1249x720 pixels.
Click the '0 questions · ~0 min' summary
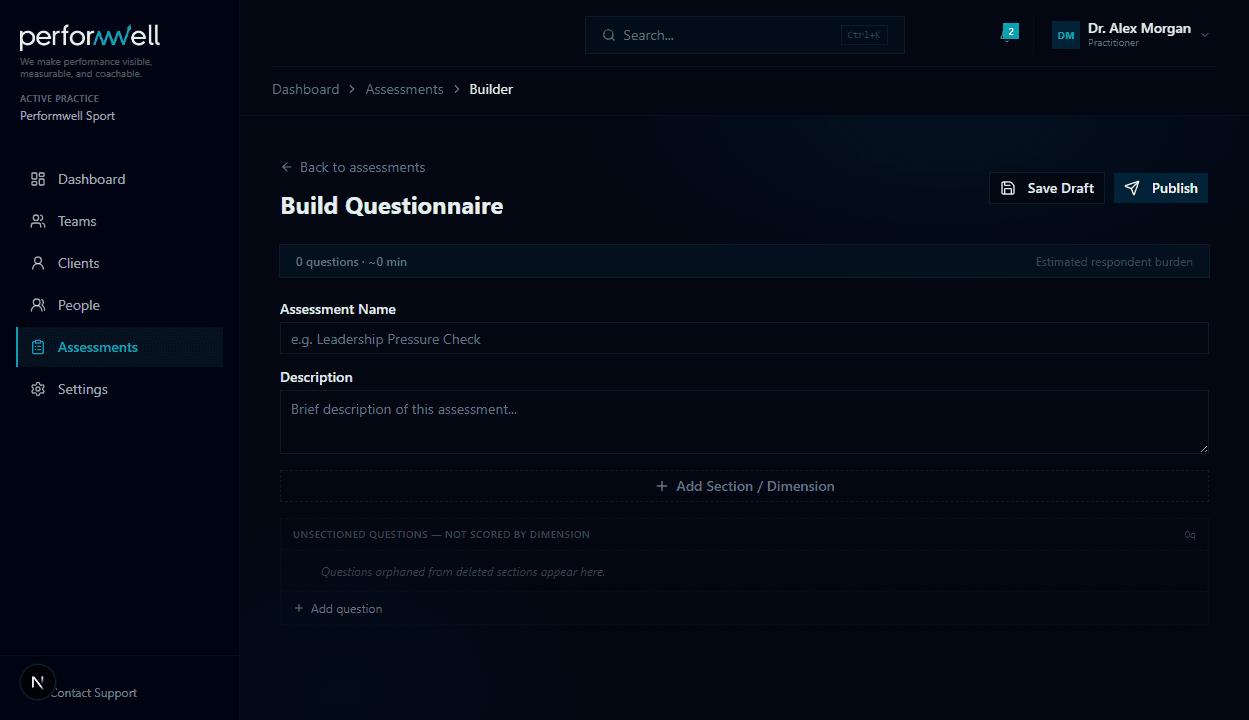(x=351, y=262)
